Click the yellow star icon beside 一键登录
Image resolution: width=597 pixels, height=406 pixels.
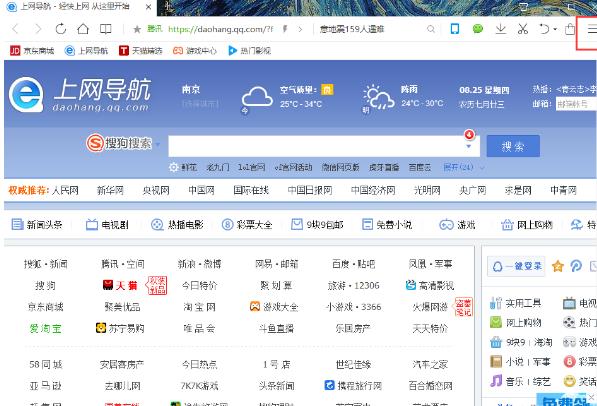tap(557, 266)
